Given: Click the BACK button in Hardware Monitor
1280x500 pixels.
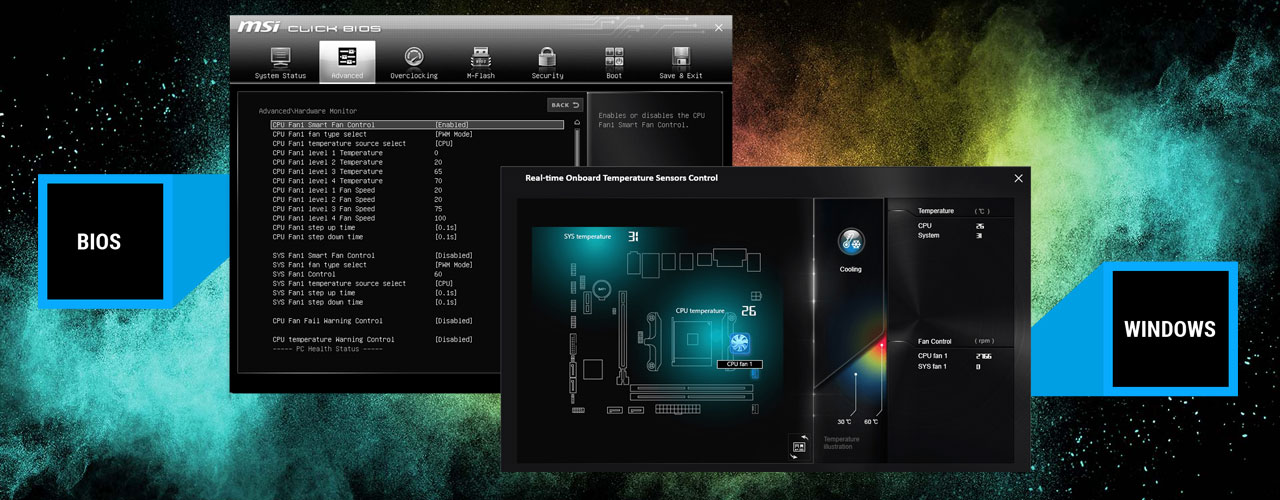Looking at the screenshot, I should click(564, 105).
